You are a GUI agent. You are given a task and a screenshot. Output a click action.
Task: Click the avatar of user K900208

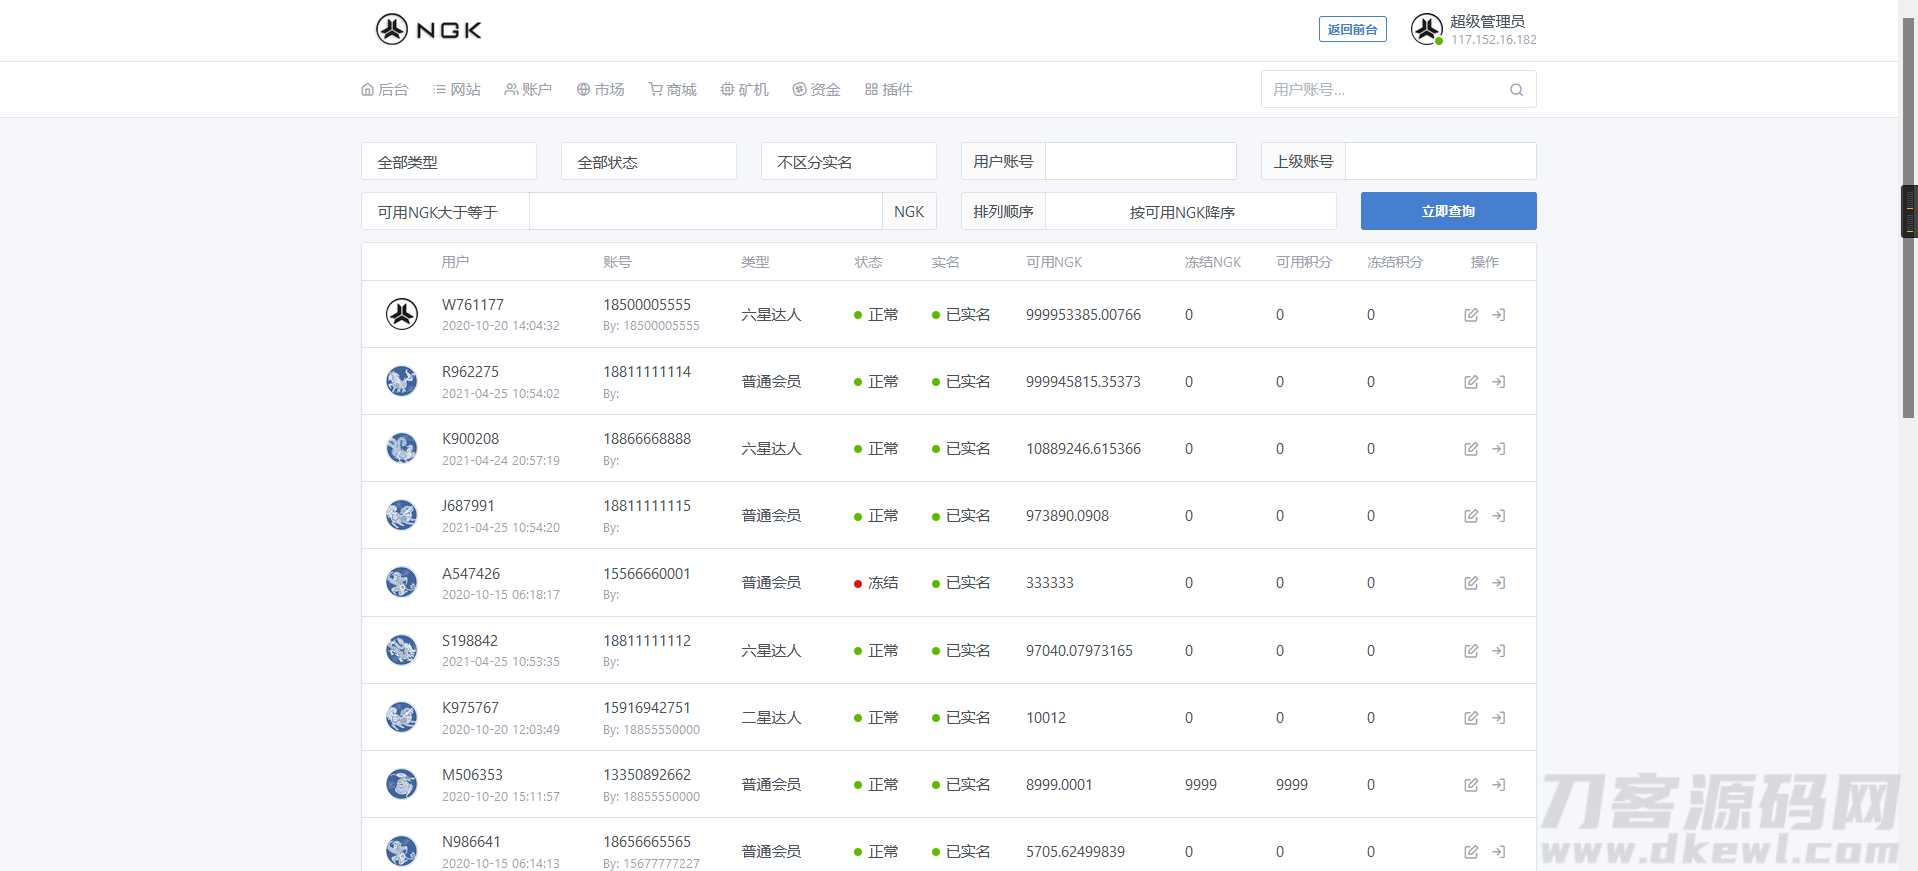(x=402, y=448)
